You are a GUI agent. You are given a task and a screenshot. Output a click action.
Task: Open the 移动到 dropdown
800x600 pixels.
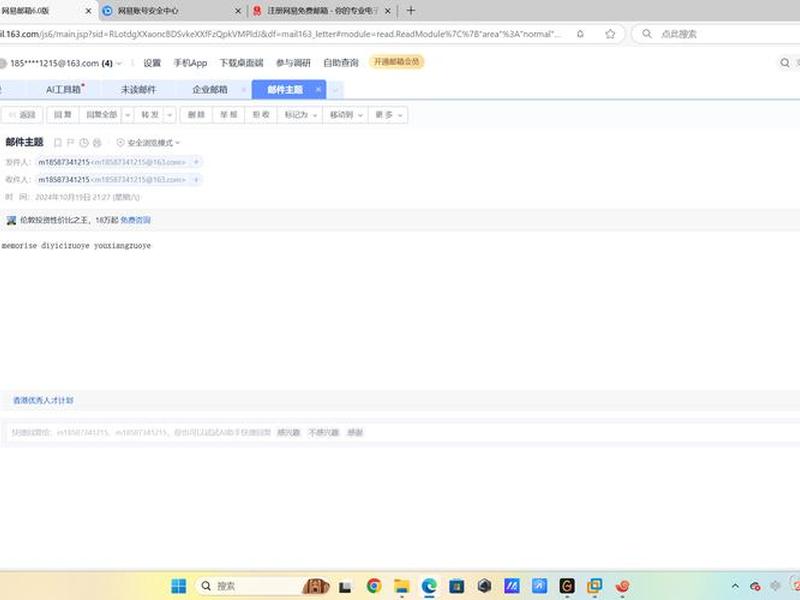[346, 115]
